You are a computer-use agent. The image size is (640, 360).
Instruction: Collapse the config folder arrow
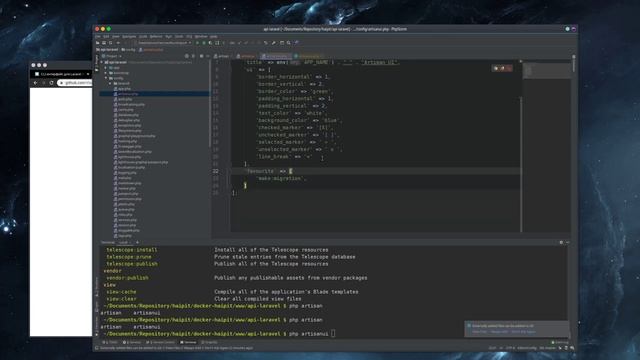point(106,78)
